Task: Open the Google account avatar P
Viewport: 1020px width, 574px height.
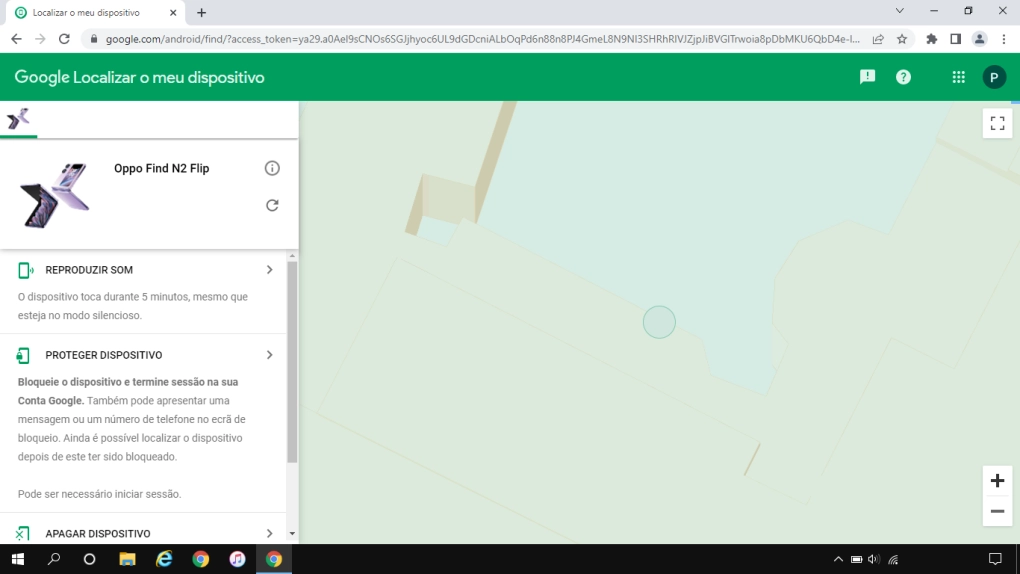Action: [994, 77]
